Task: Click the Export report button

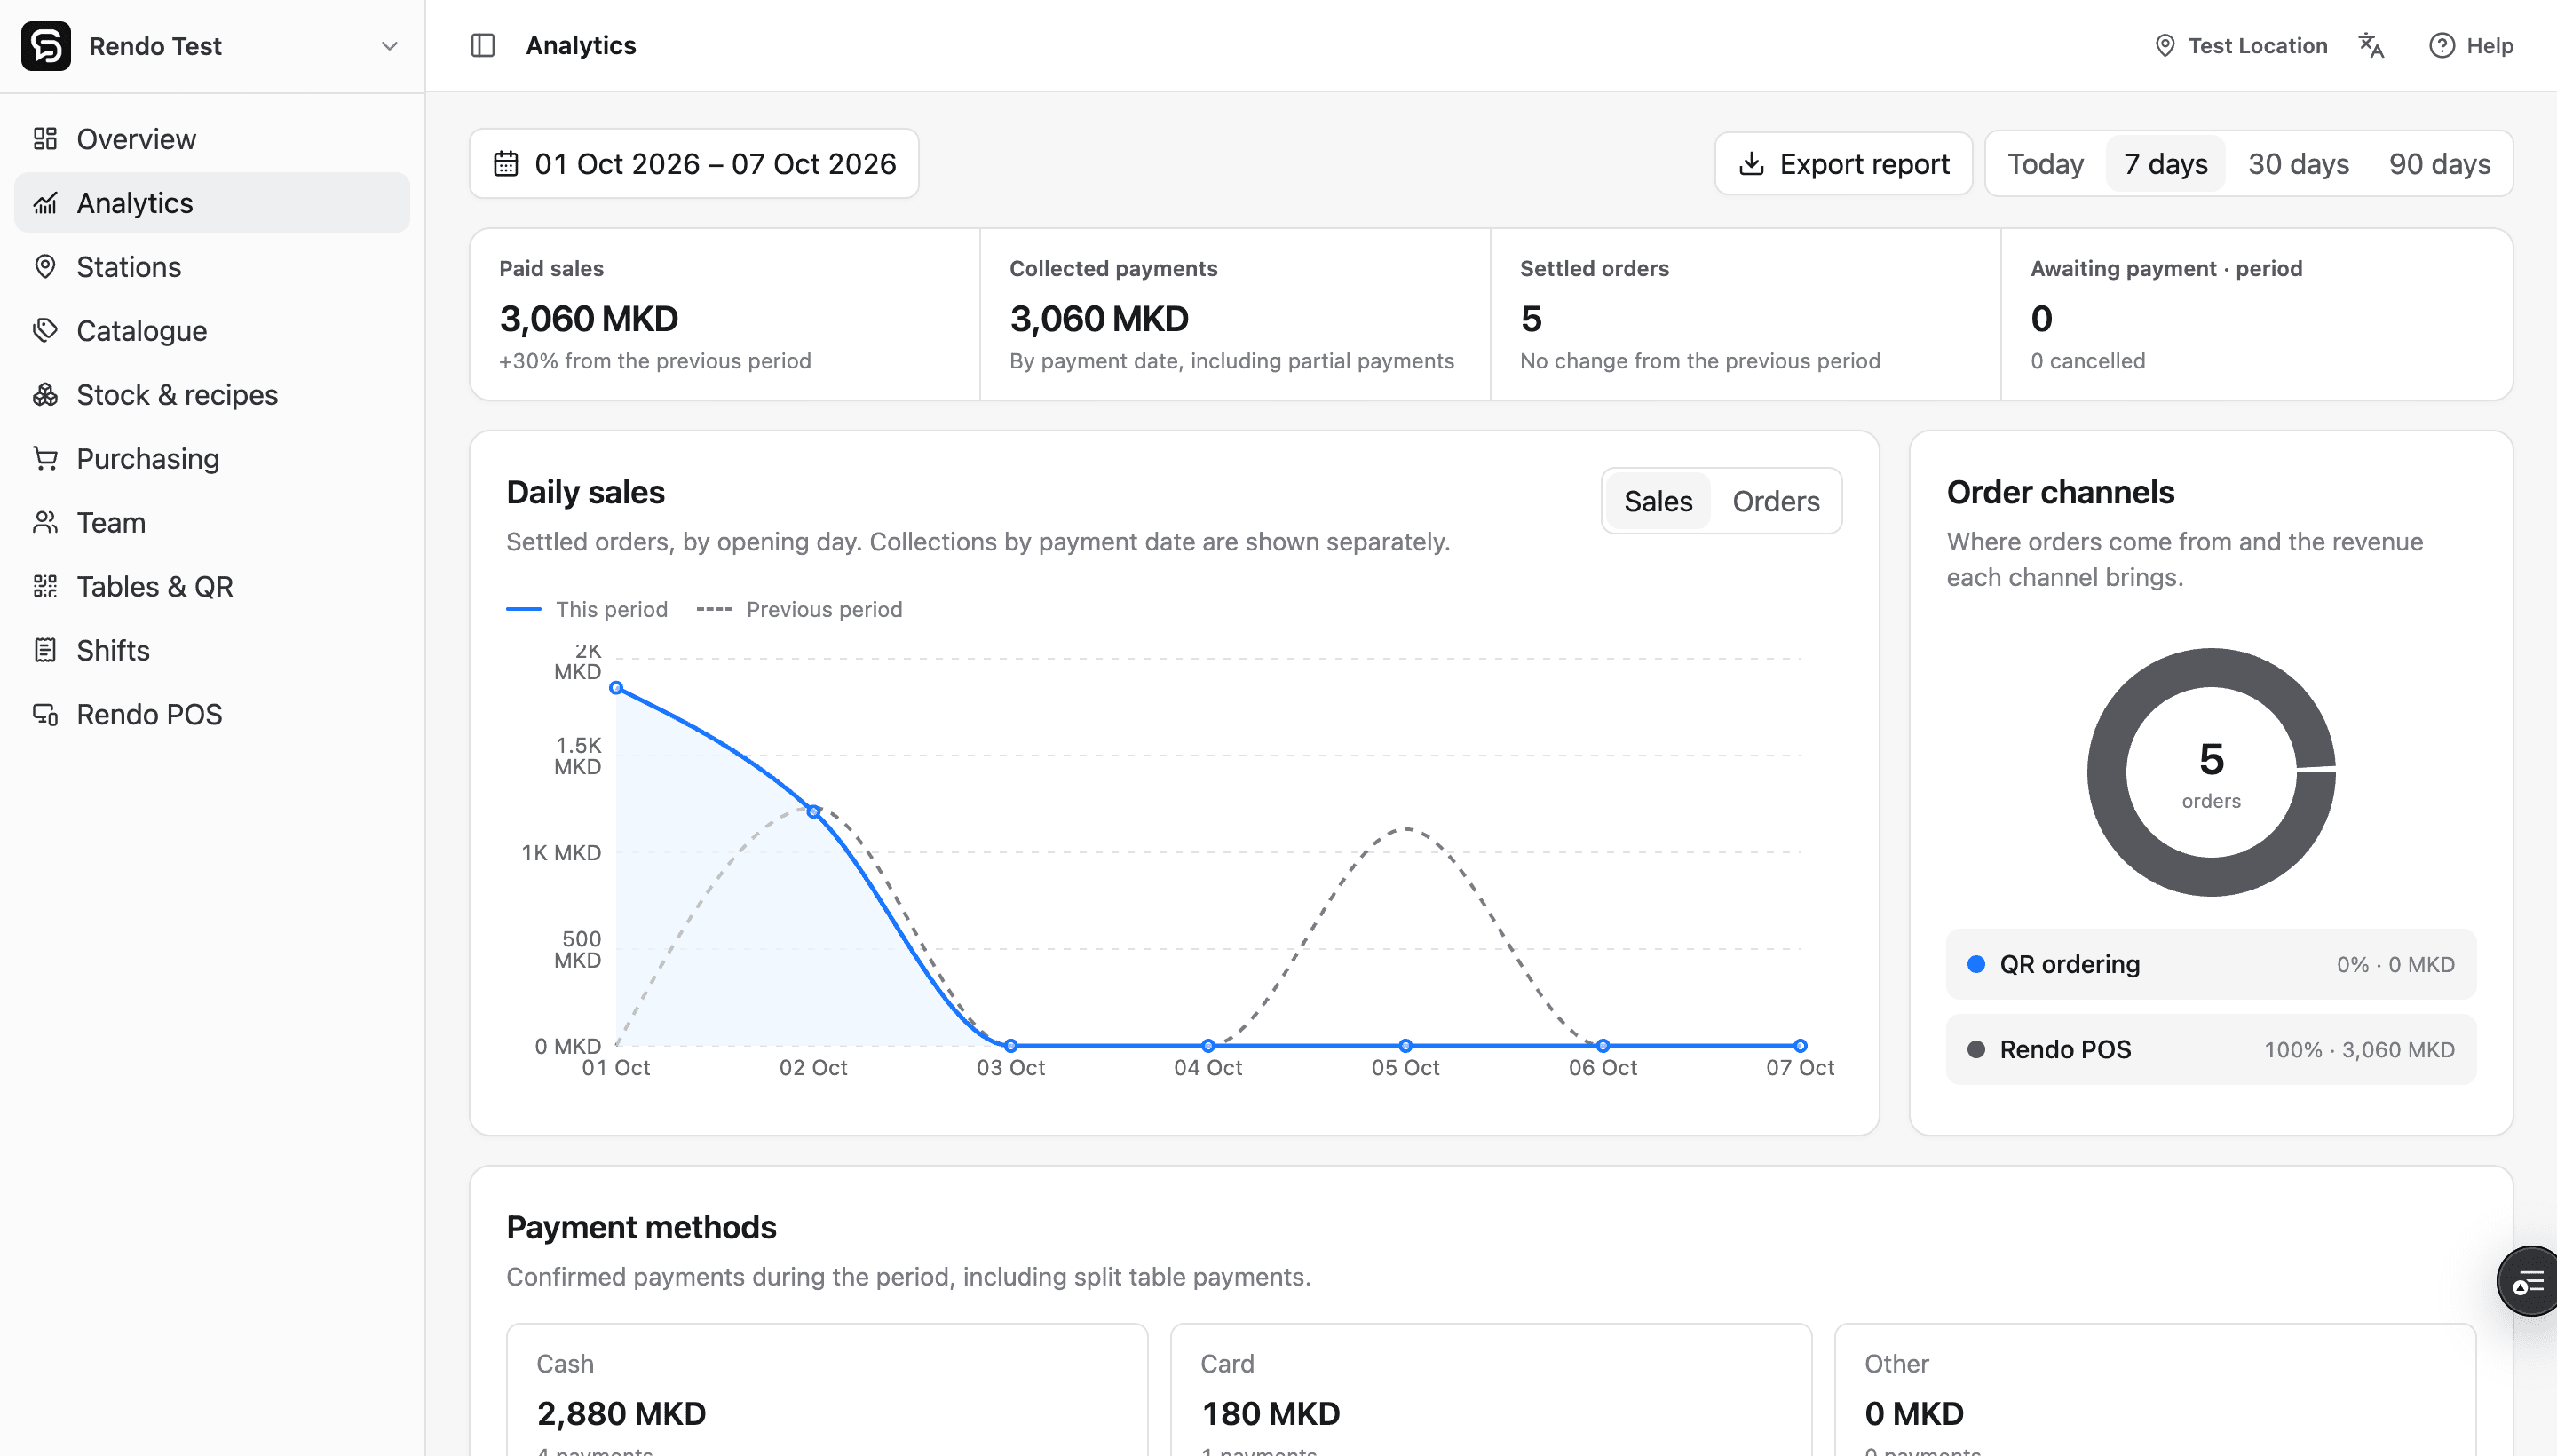Action: coord(1843,164)
